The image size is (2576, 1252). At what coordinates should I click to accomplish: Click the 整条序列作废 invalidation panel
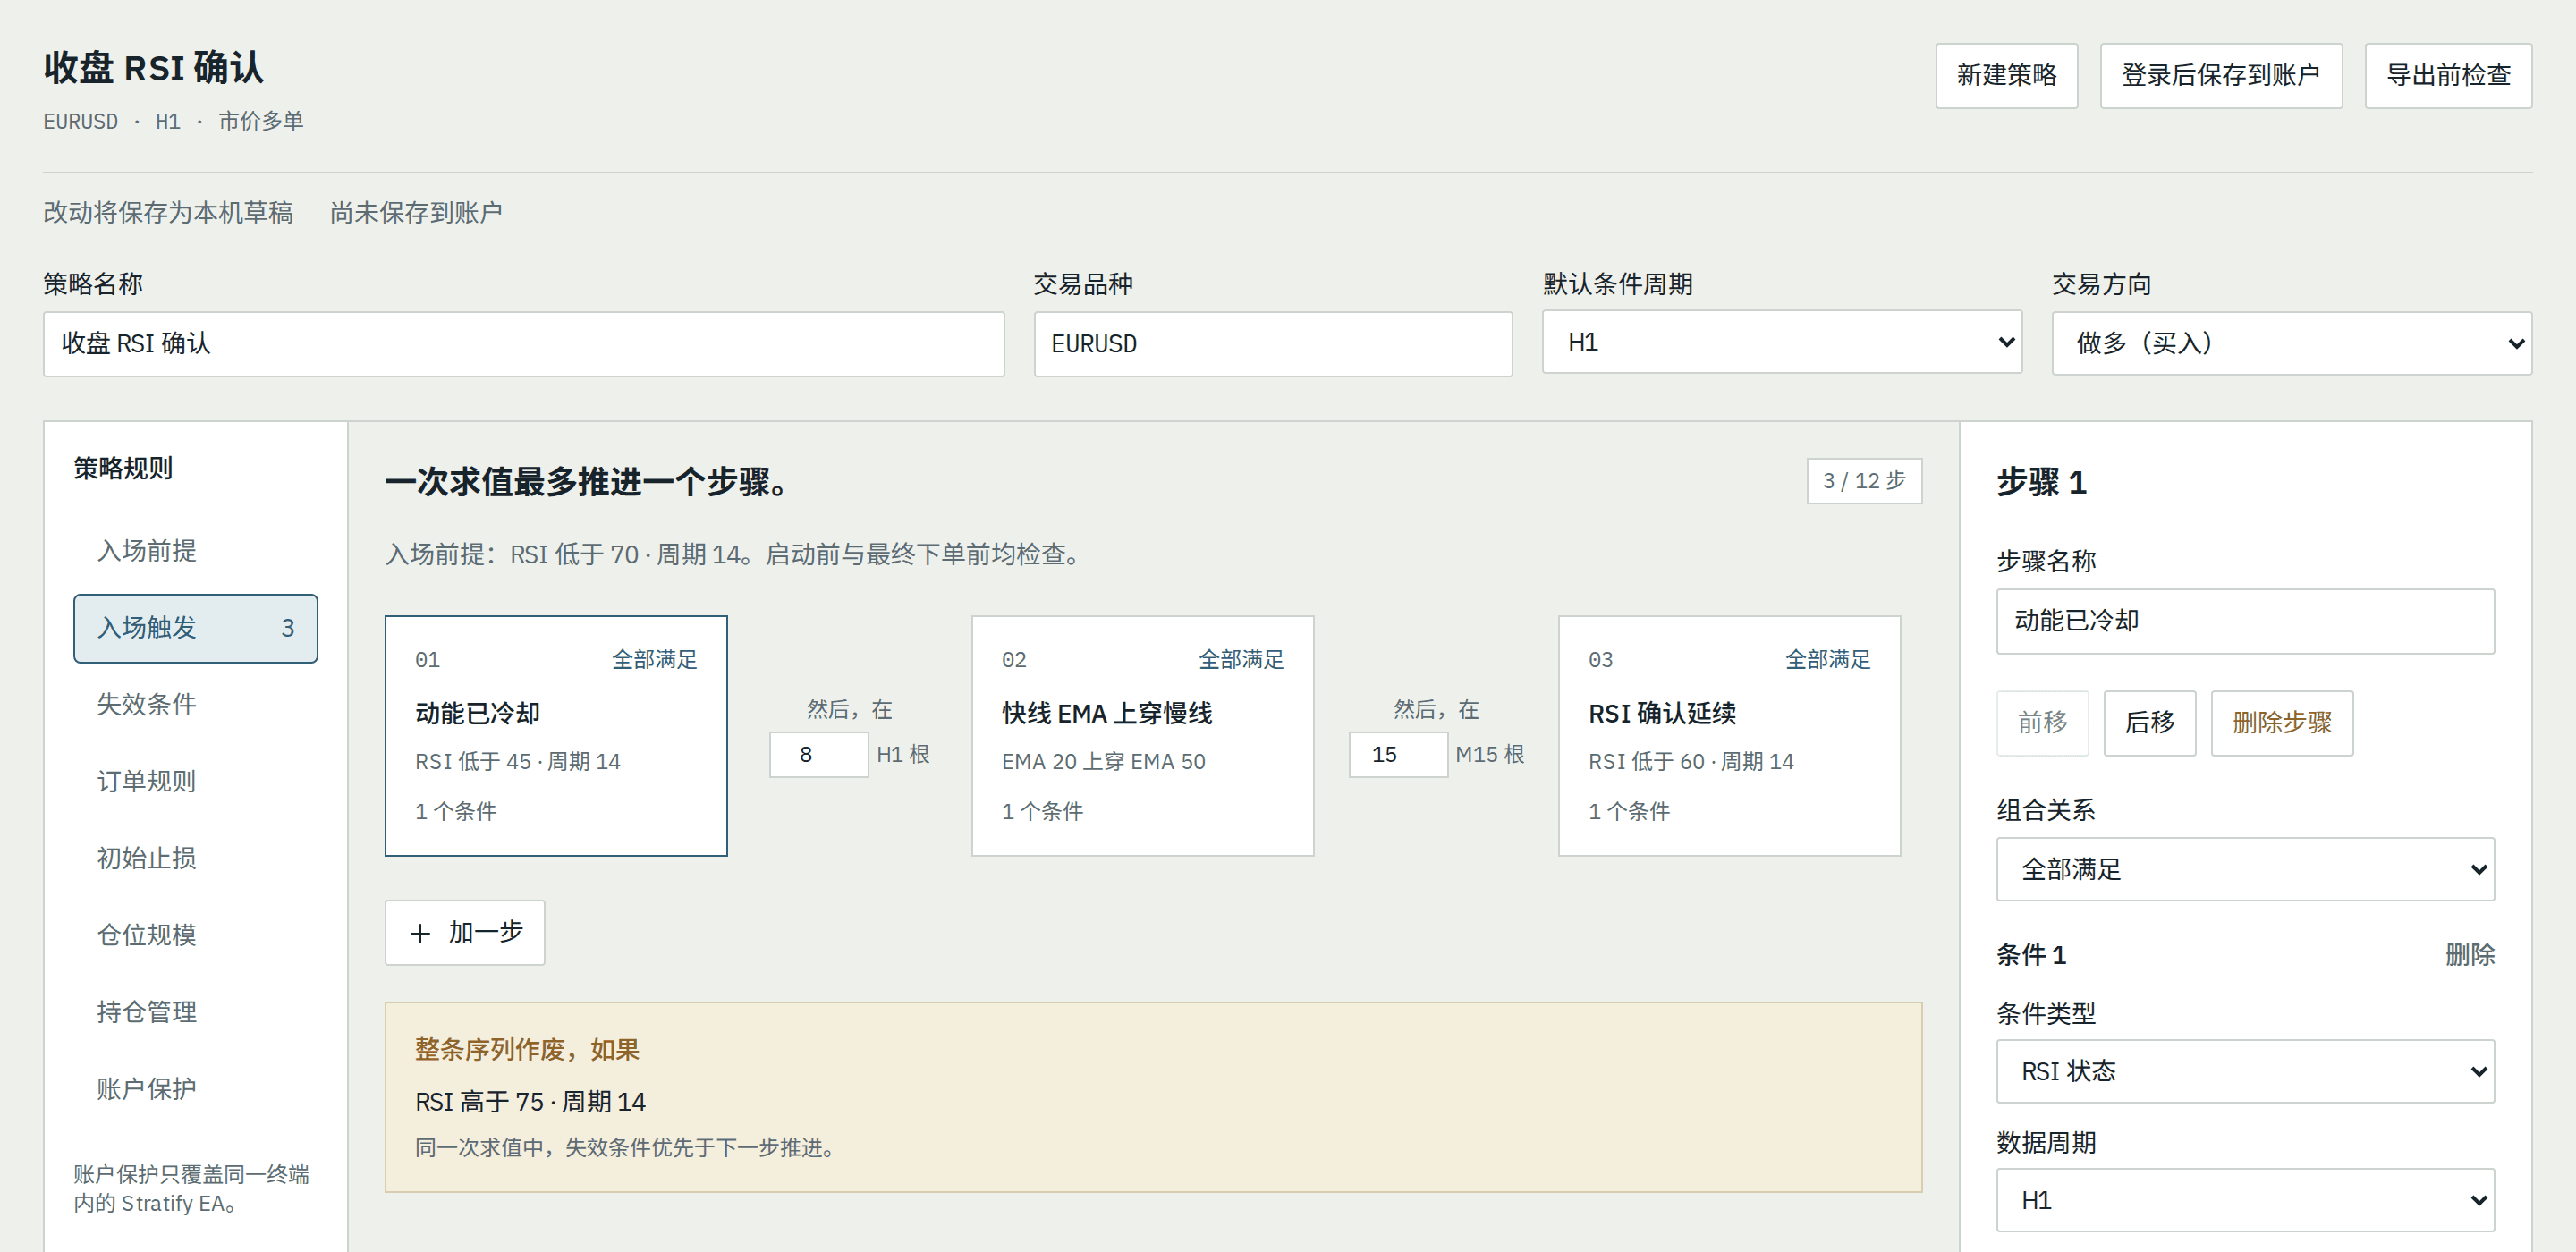[x=1153, y=1097]
